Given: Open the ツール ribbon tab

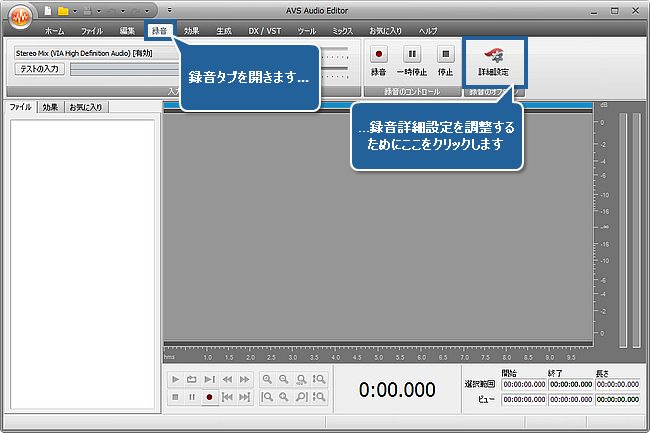Looking at the screenshot, I should [x=307, y=31].
